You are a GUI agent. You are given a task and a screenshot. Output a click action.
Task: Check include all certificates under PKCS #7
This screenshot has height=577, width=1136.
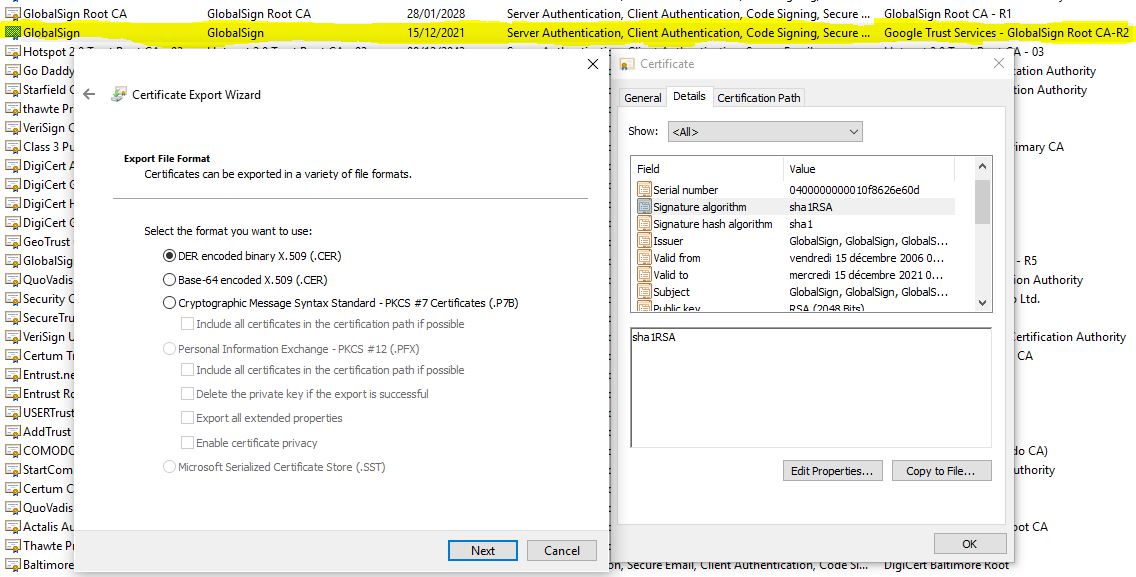coord(188,324)
